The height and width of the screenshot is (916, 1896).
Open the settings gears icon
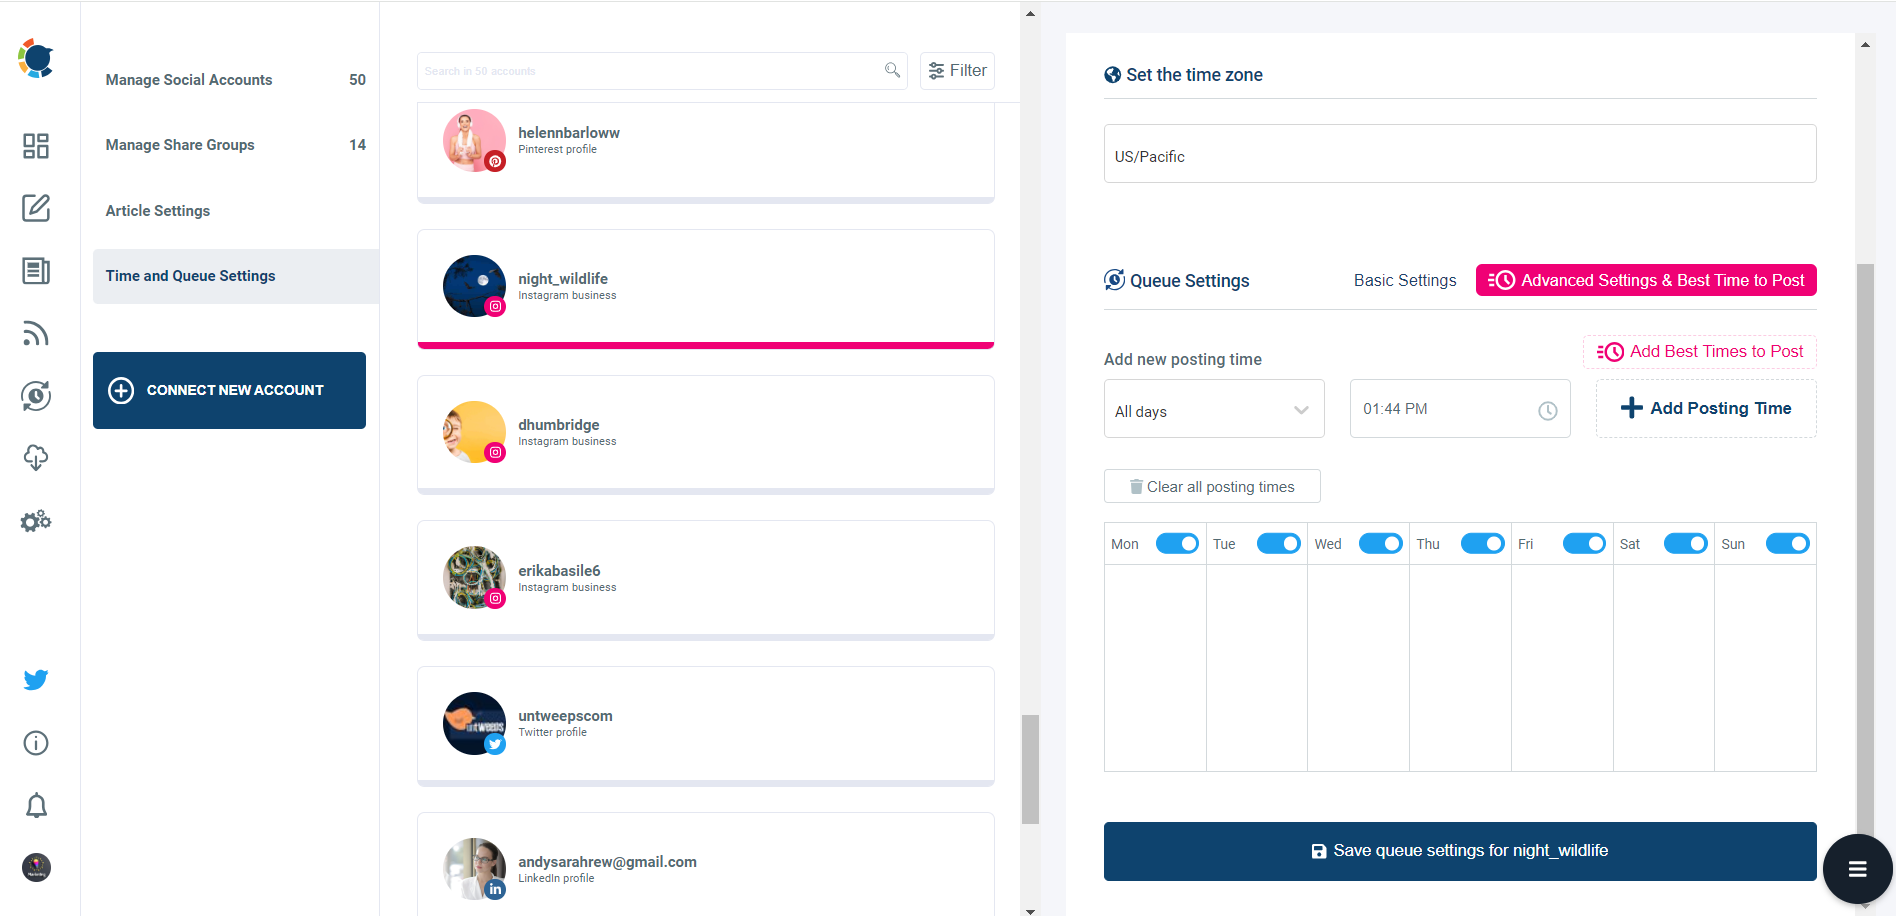[x=36, y=520]
